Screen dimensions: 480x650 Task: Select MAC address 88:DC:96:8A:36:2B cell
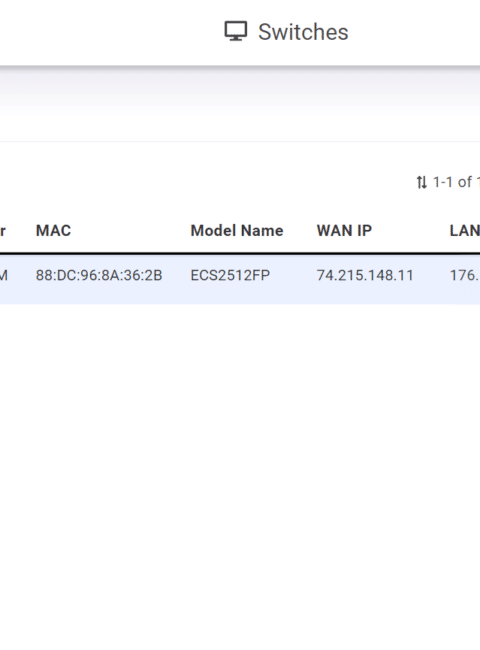click(99, 275)
